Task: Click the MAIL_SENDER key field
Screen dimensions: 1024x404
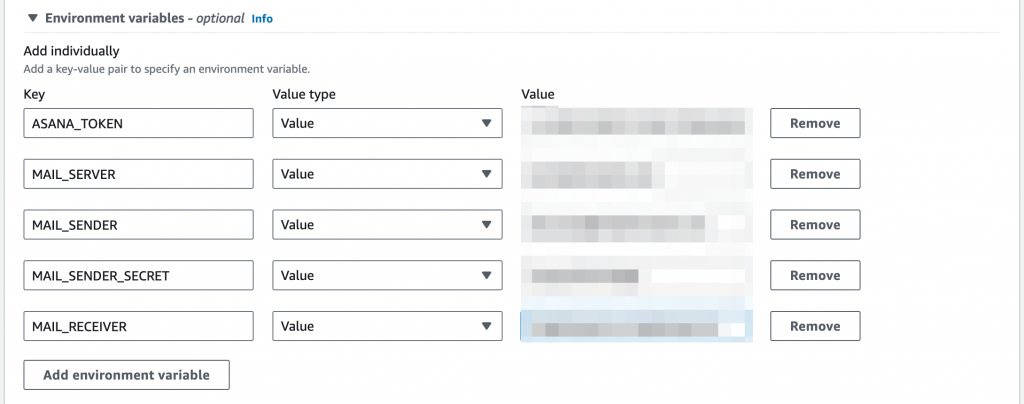Action: click(x=138, y=225)
